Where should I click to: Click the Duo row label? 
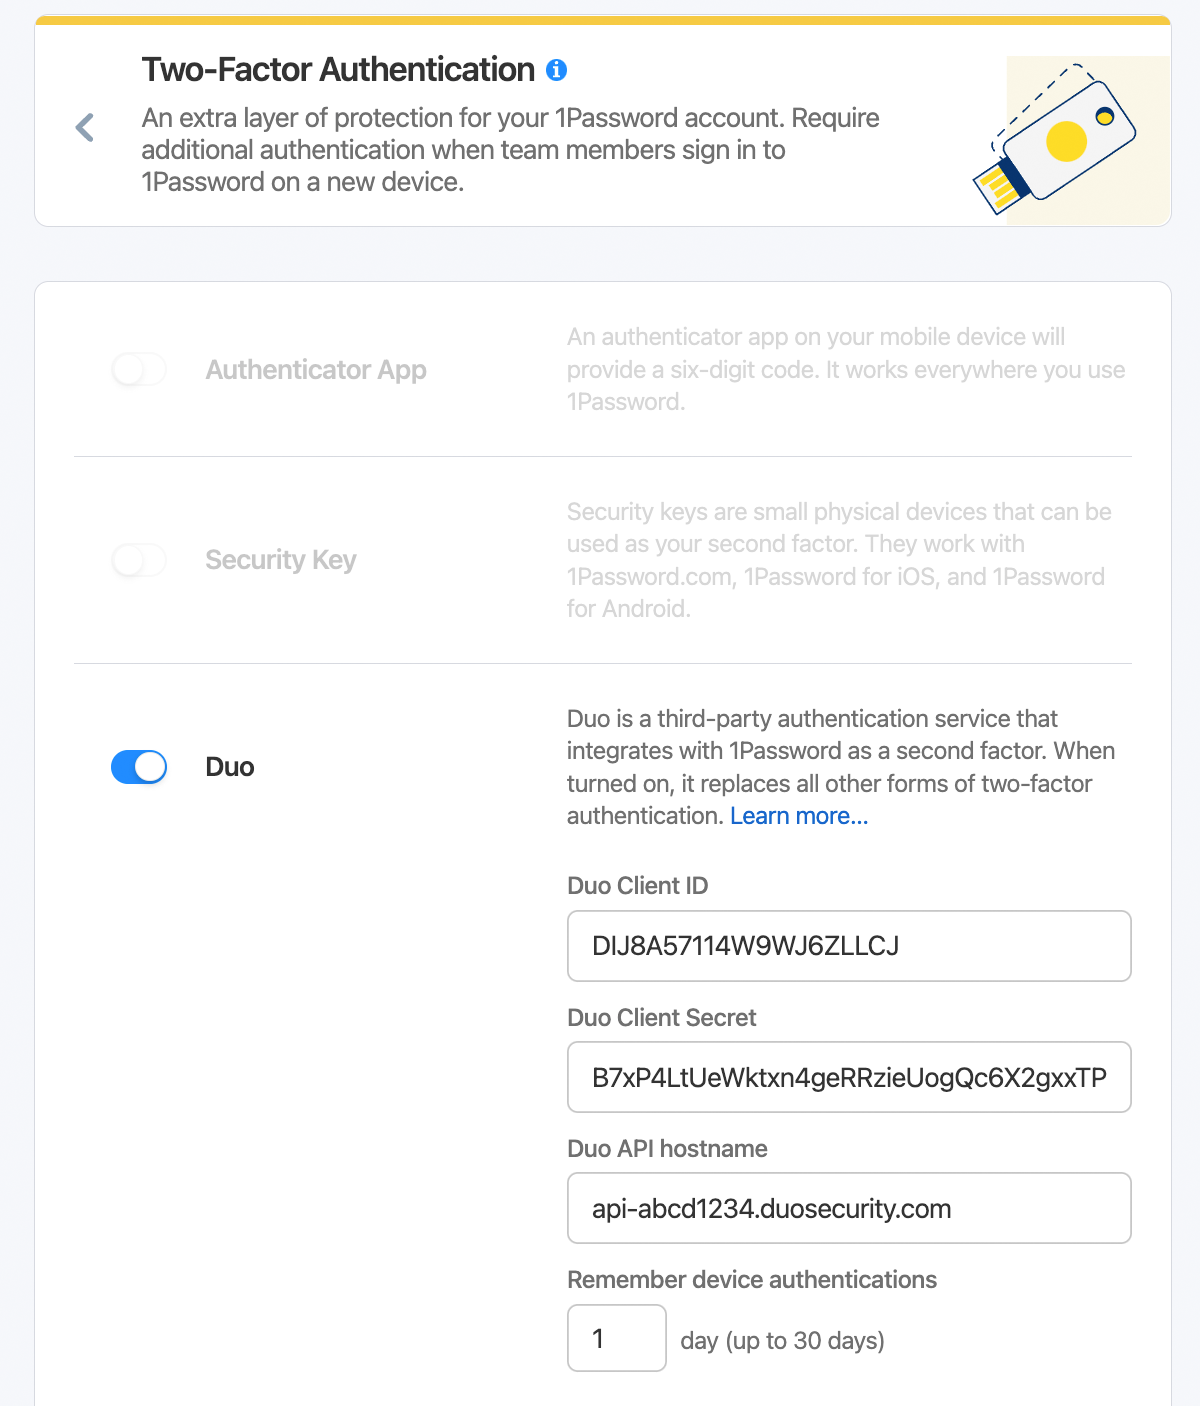point(229,767)
